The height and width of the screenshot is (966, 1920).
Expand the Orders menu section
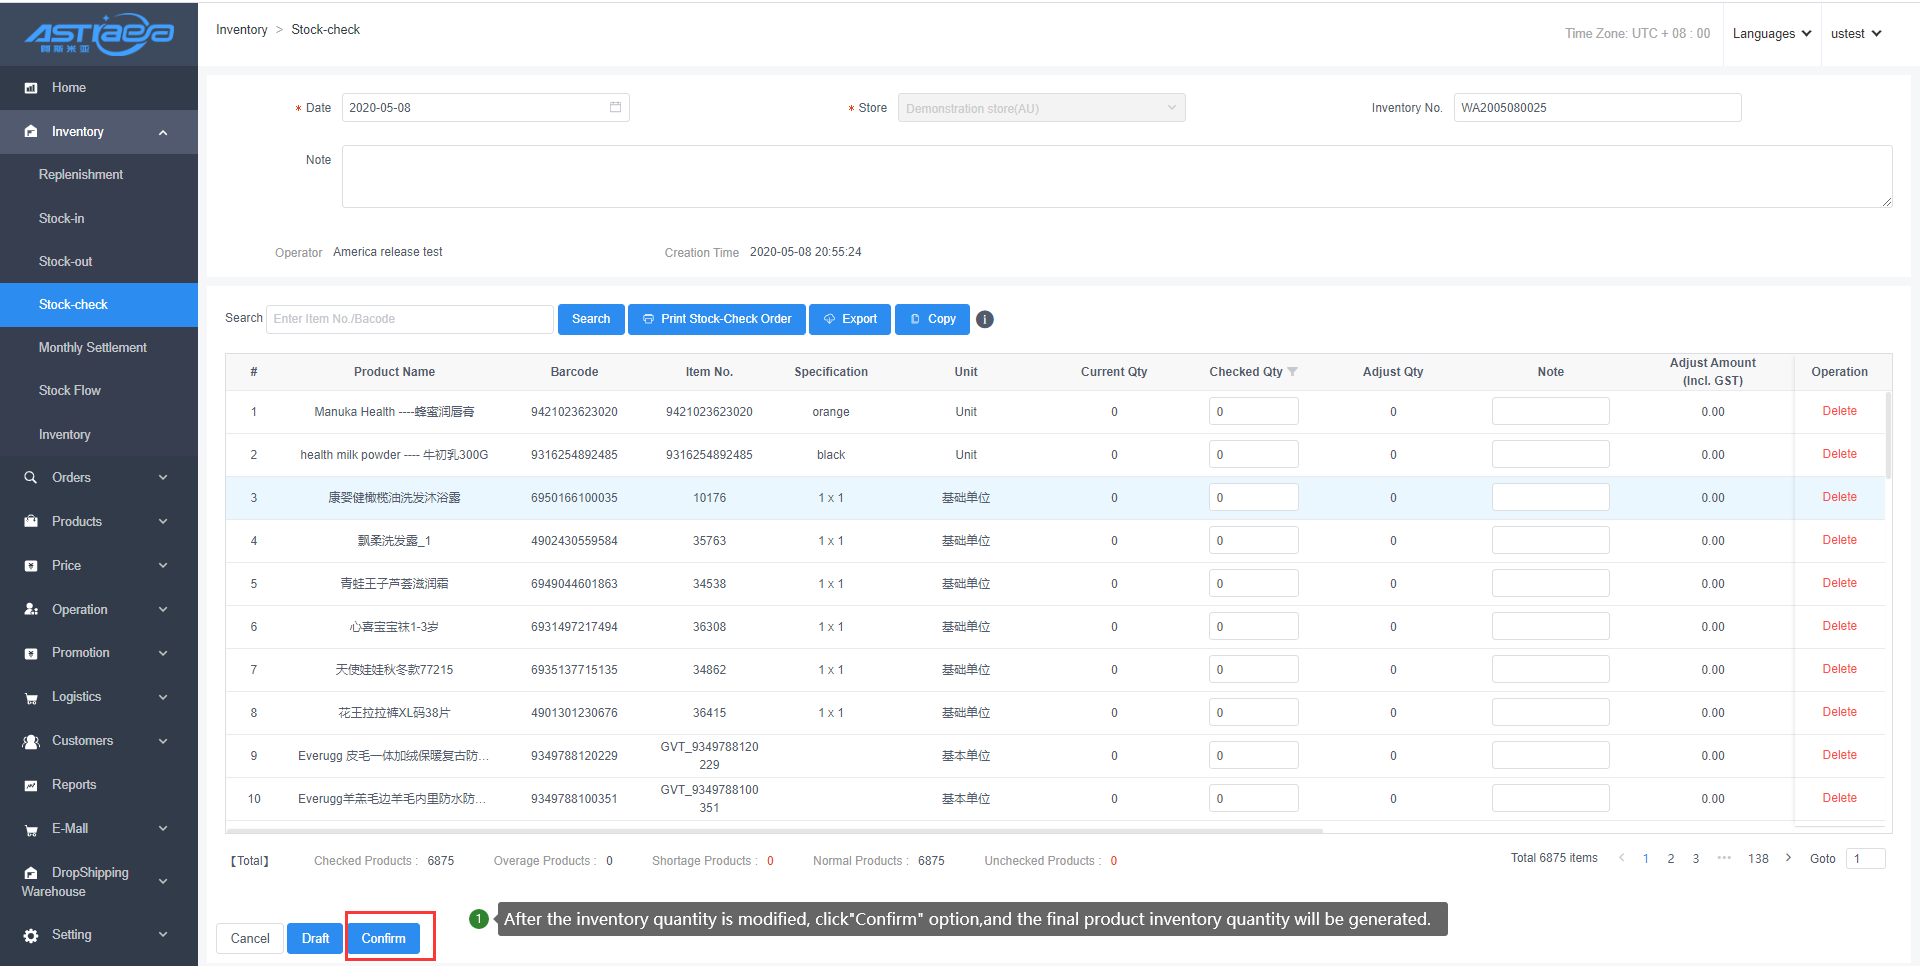click(98, 478)
